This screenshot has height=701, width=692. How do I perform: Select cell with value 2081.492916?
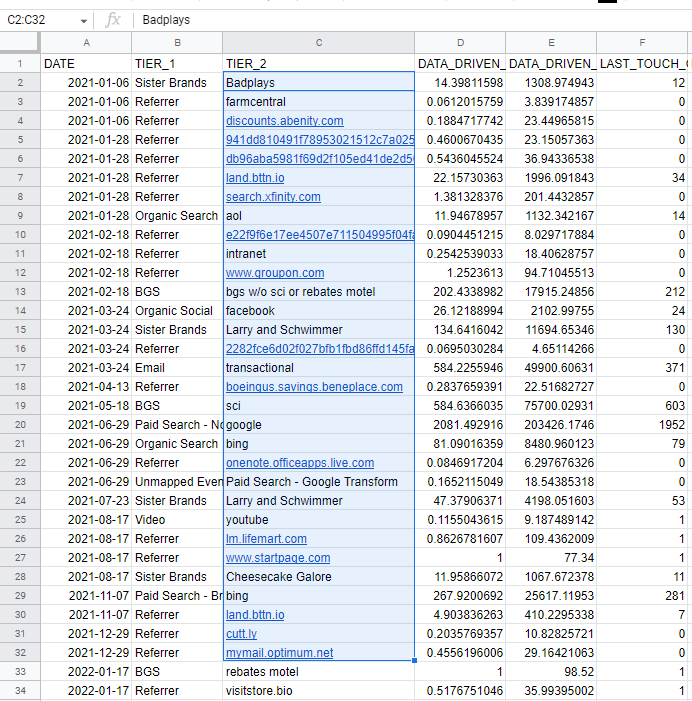[x=460, y=425]
